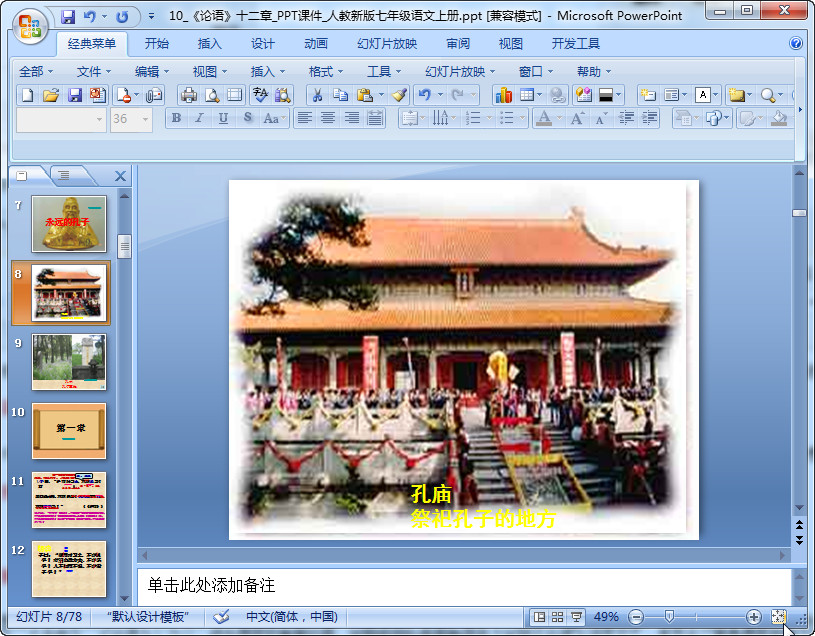815x636 pixels.
Task: Click the "默认设计模板" theme name
Action: point(148,617)
